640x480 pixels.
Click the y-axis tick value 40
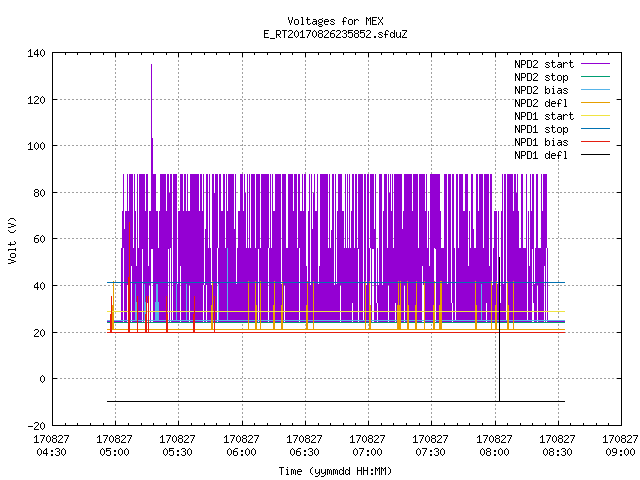pyautogui.click(x=40, y=286)
